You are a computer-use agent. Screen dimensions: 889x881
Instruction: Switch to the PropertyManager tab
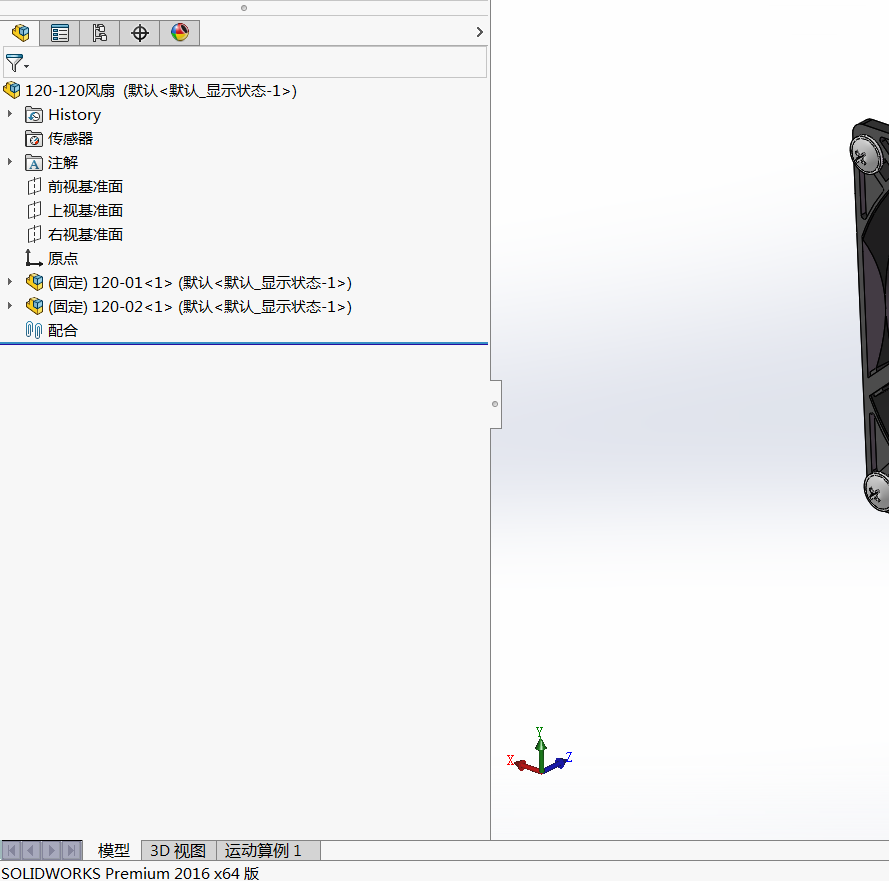60,33
